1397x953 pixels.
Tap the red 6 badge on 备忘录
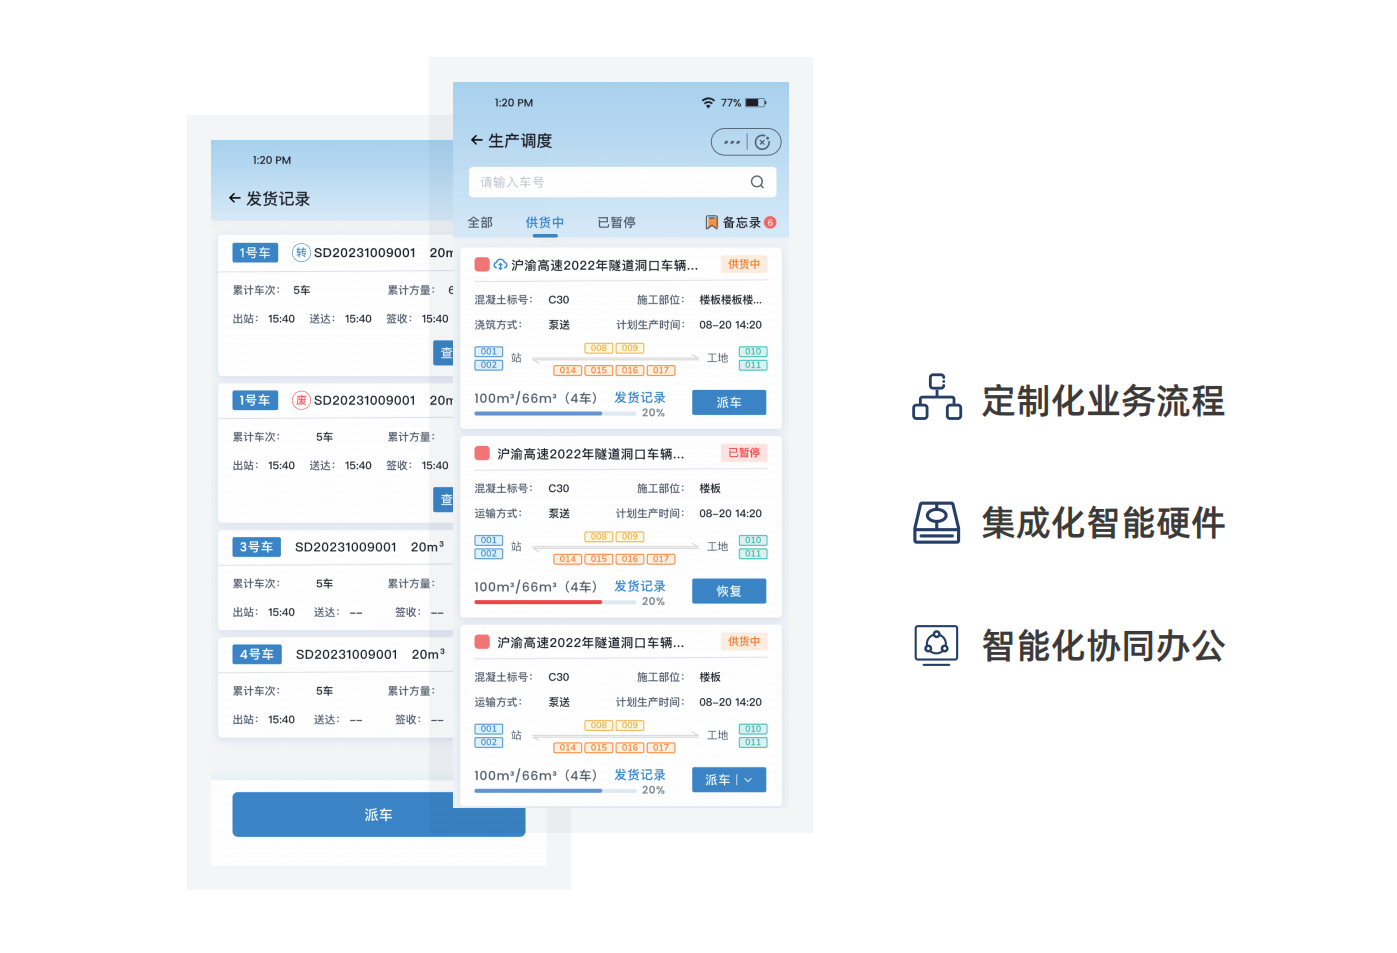(770, 223)
